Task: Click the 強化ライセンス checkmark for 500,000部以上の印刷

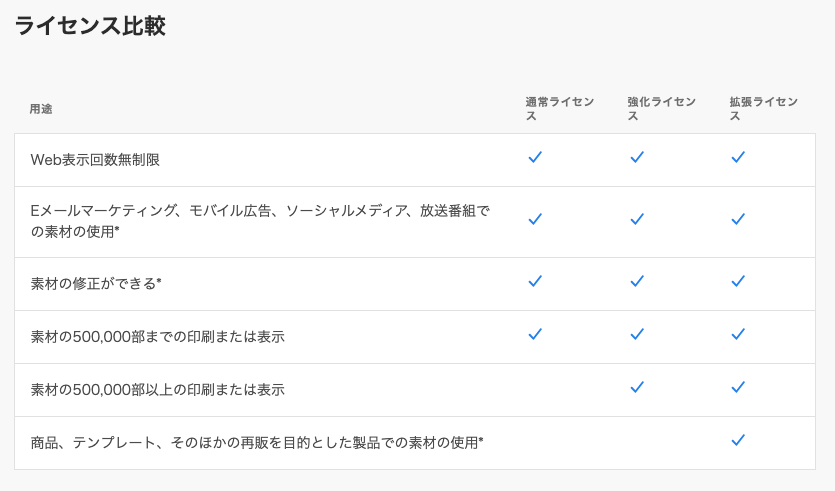Action: click(x=637, y=387)
